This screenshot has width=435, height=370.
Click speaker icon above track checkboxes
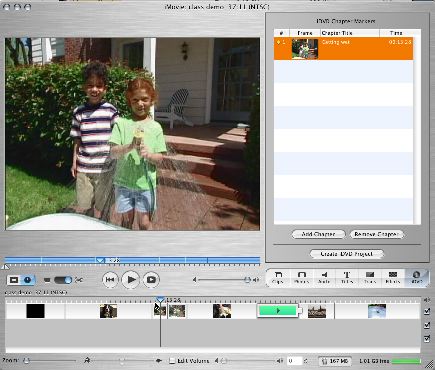tap(427, 300)
